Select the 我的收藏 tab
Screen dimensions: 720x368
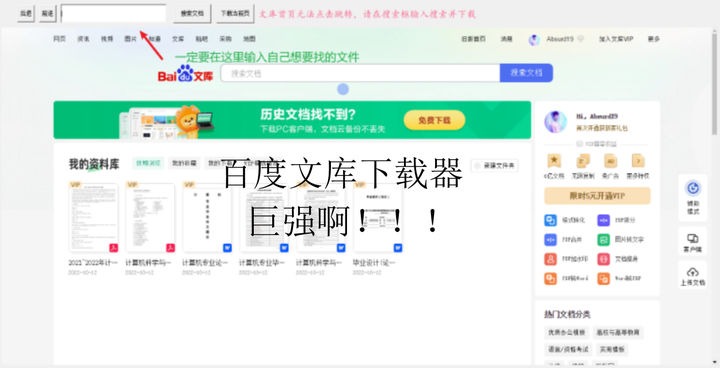[x=184, y=163]
